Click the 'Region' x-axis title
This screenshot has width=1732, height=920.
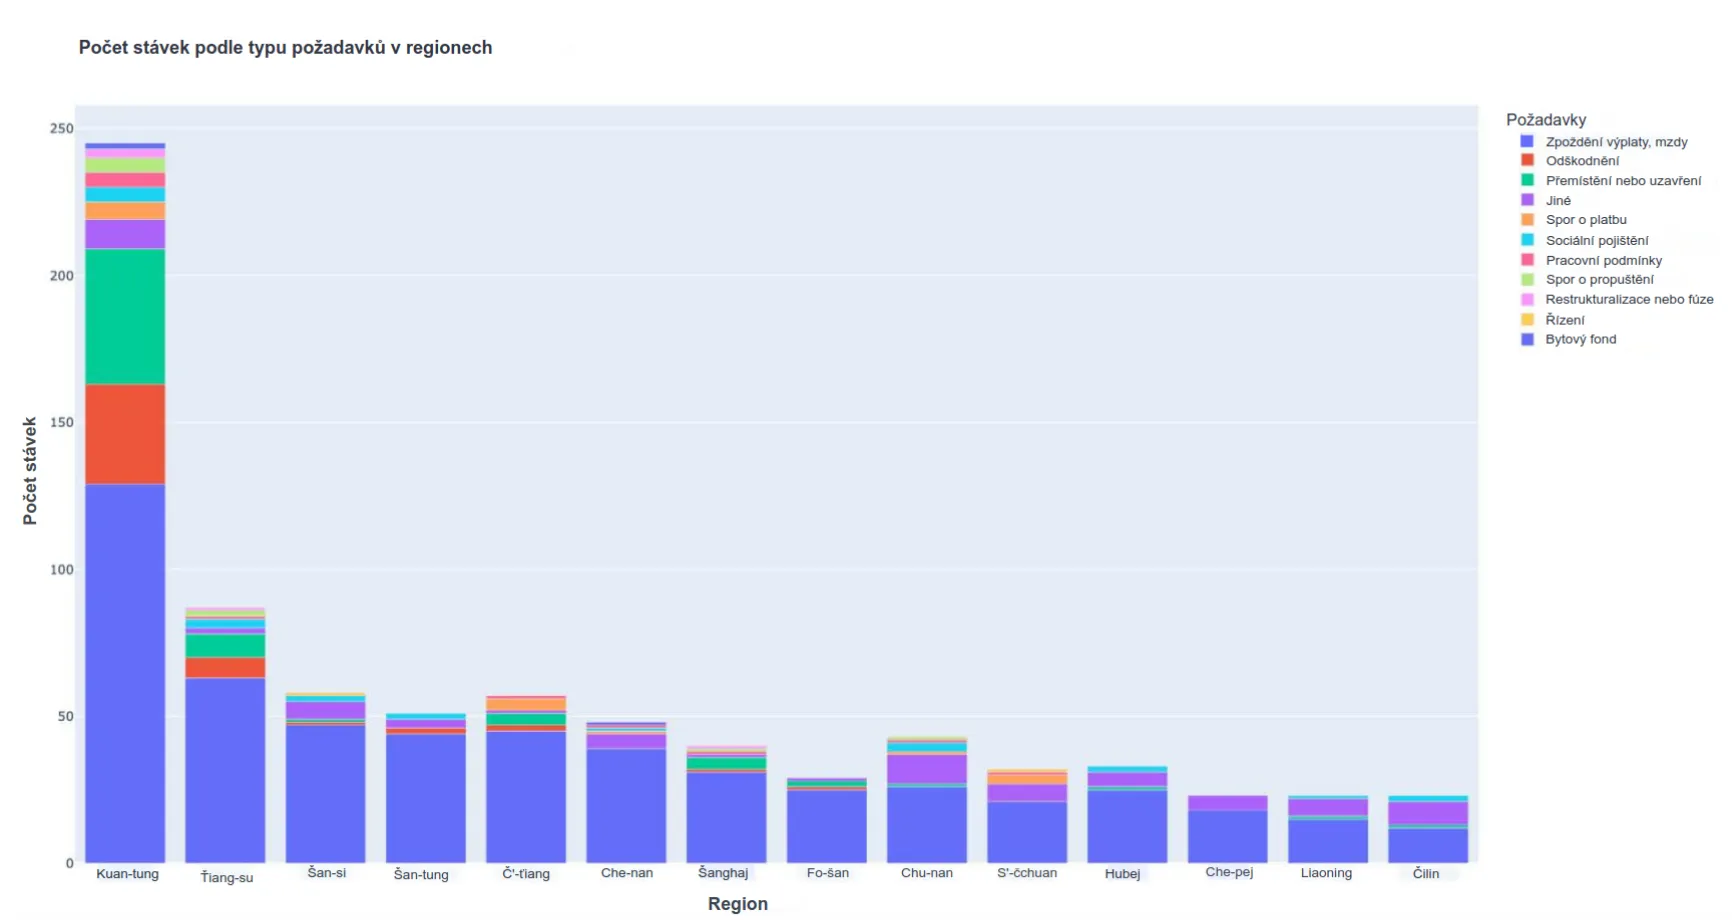(x=738, y=904)
